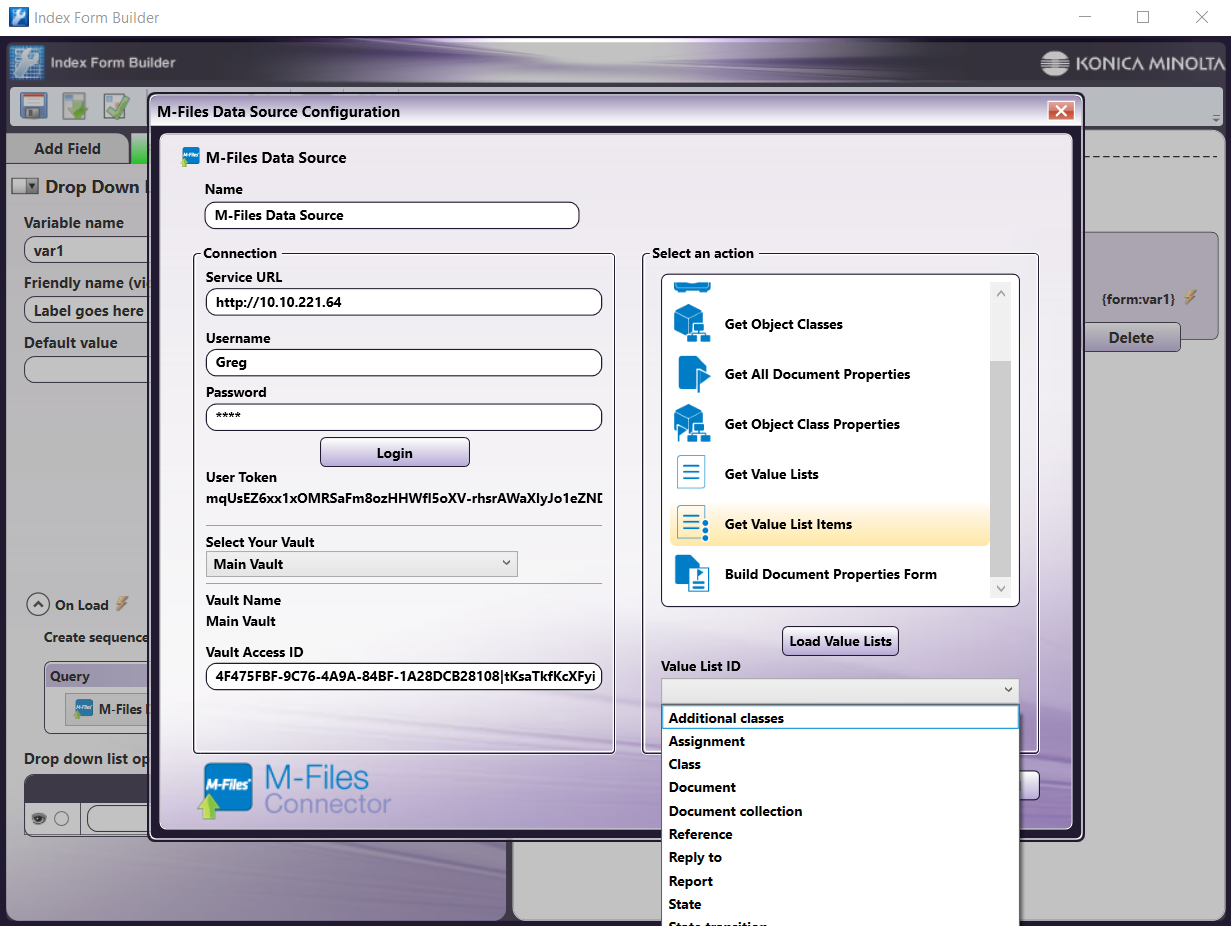Viewport: 1231px width, 926px height.
Task: Close the M-Files Data Source Configuration dialog
Action: (x=1060, y=111)
